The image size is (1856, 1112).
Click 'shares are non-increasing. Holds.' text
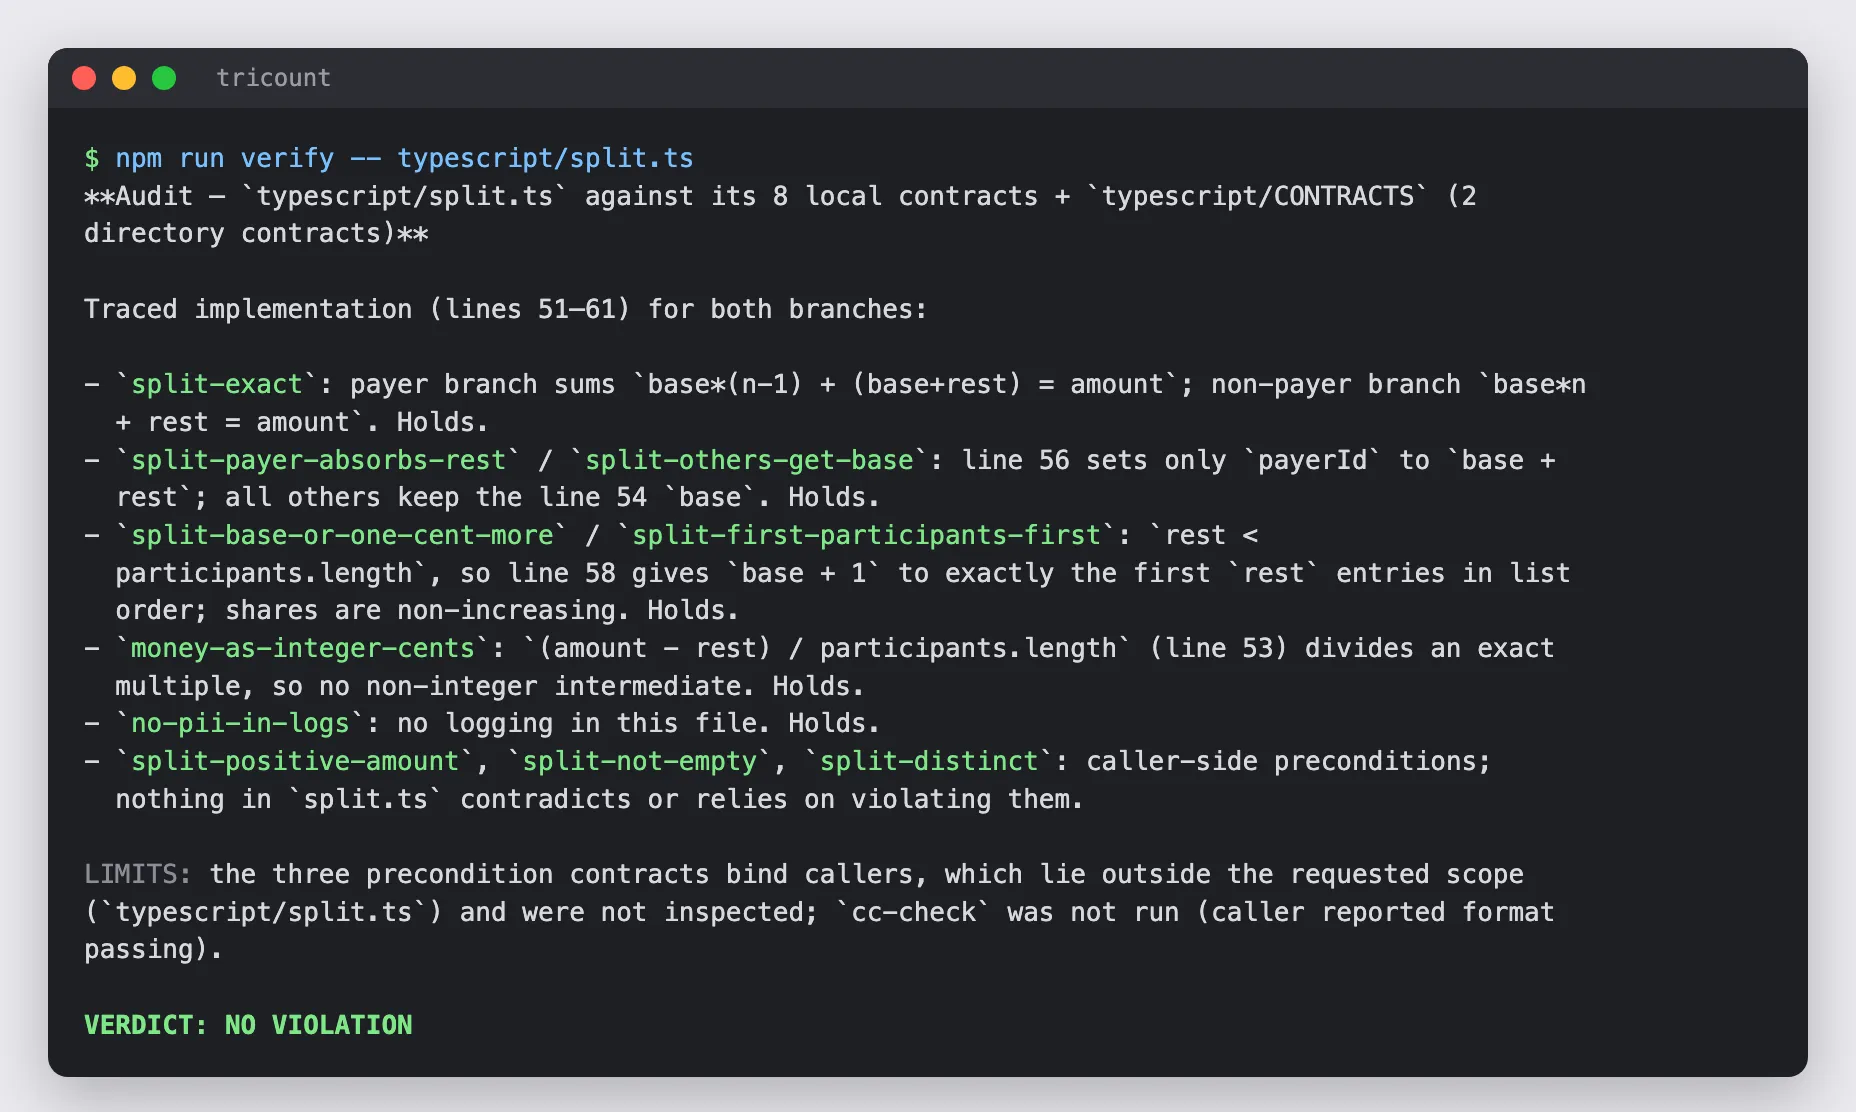pyautogui.click(x=482, y=610)
